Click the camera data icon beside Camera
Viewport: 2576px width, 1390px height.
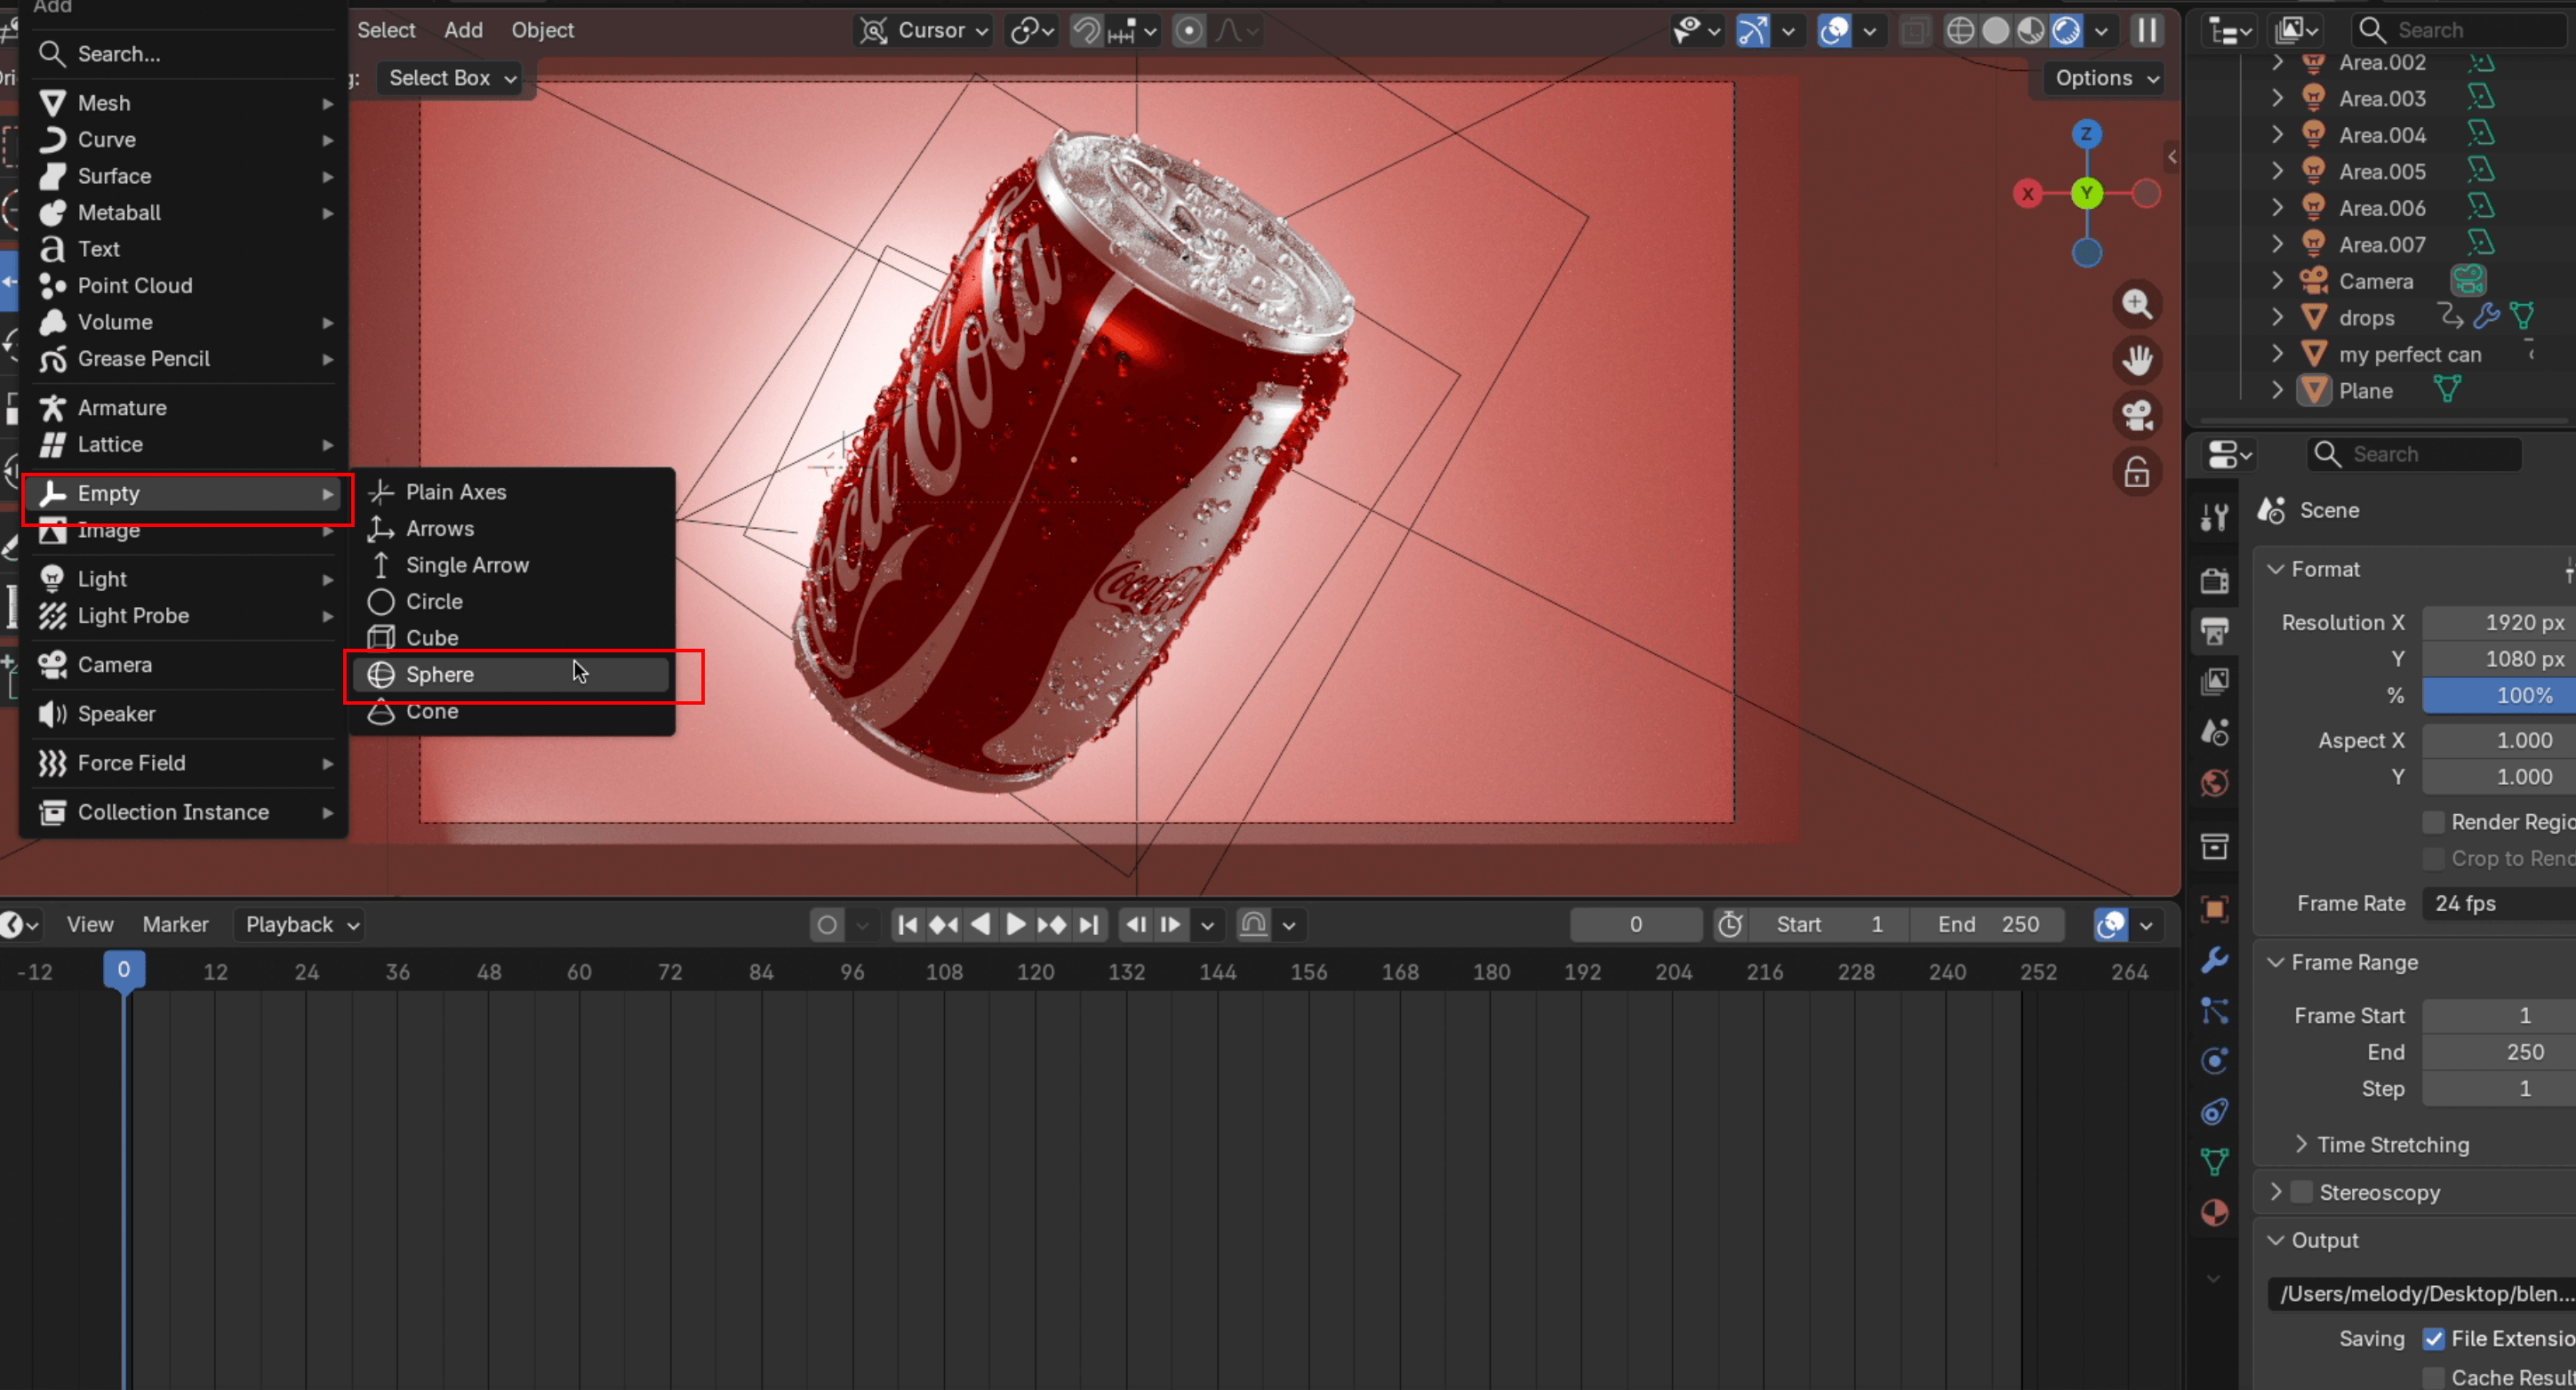(2468, 281)
